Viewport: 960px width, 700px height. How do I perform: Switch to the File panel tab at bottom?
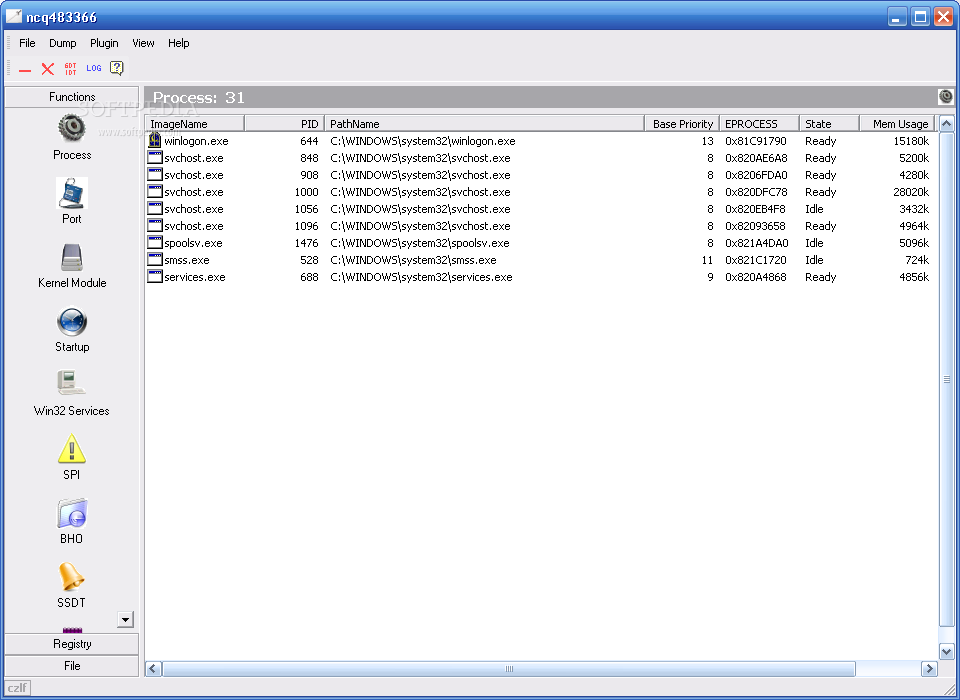click(x=72, y=666)
